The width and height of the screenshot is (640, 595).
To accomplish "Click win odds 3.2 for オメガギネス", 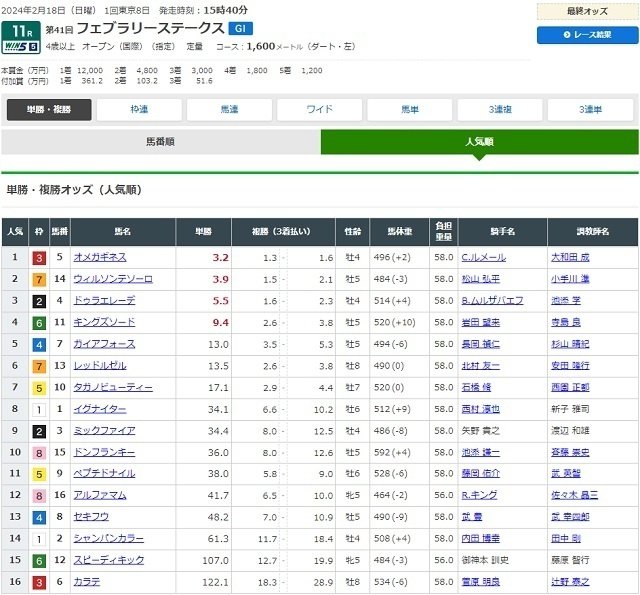I will click(220, 258).
